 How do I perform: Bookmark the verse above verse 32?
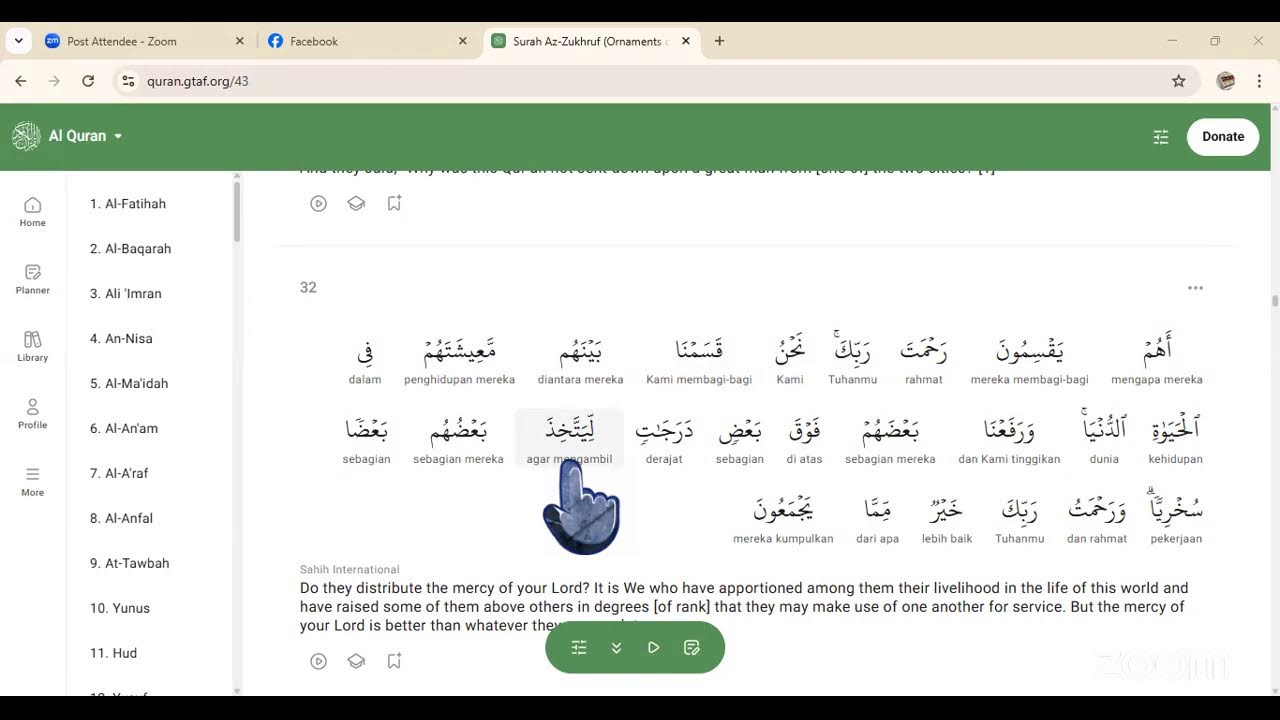(x=394, y=203)
